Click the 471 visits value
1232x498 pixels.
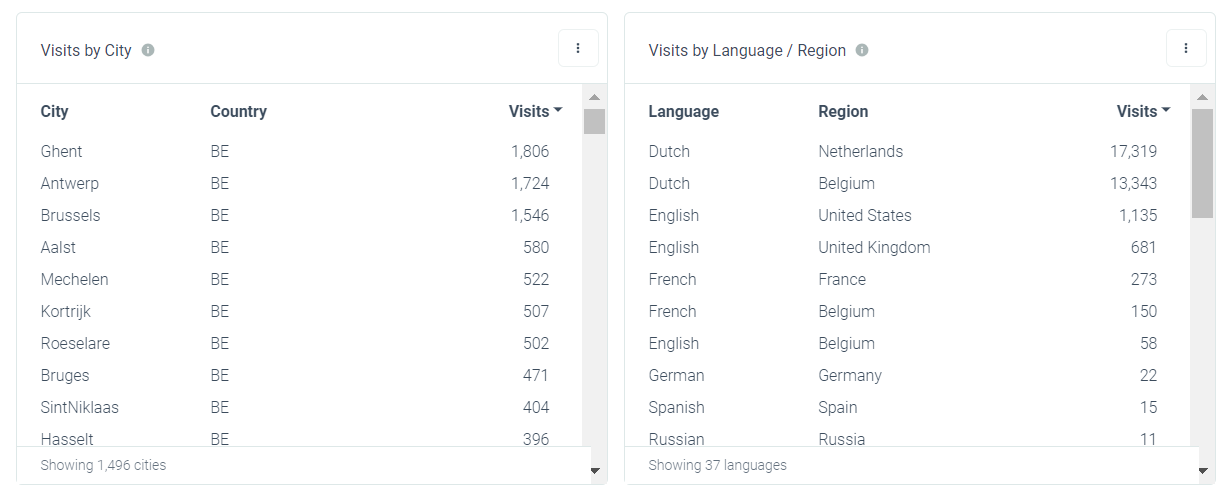click(536, 375)
